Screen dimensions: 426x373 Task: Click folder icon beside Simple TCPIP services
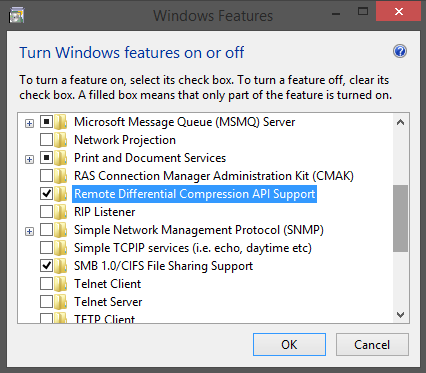61,248
